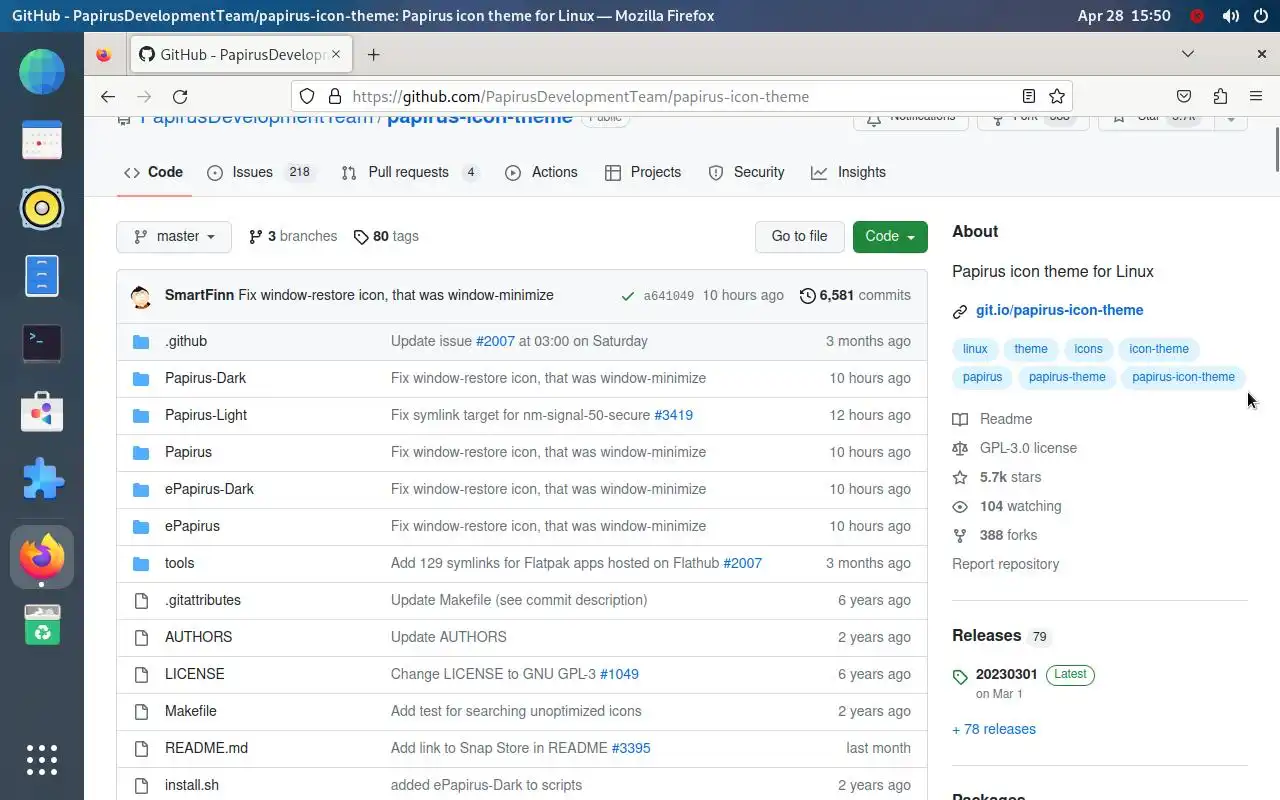Image resolution: width=1280 pixels, height=800 pixels.
Task: Click the volume icon in the top bar
Action: pos(1231,16)
